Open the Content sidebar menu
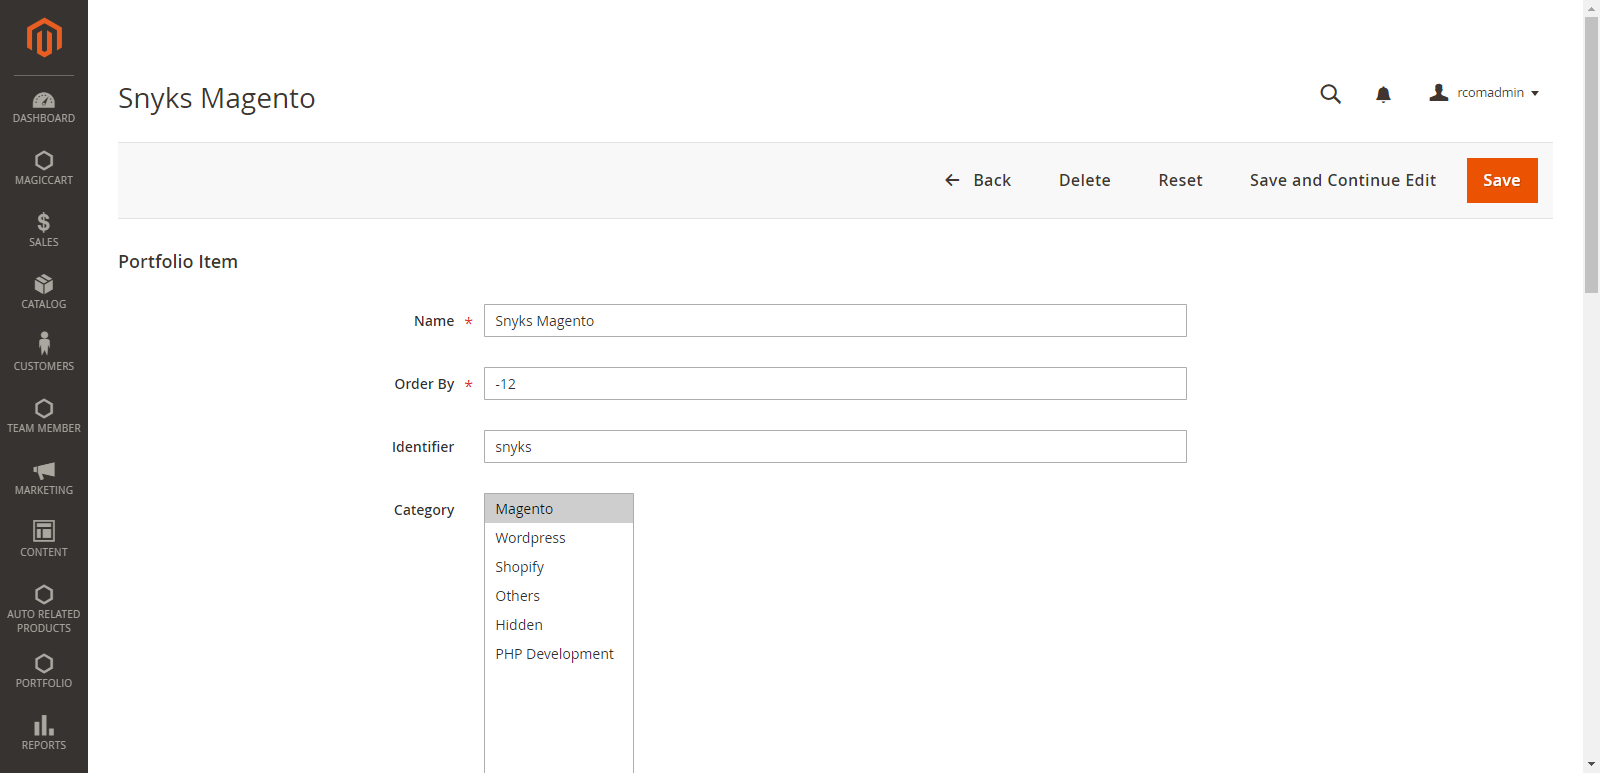The image size is (1600, 773). click(44, 541)
